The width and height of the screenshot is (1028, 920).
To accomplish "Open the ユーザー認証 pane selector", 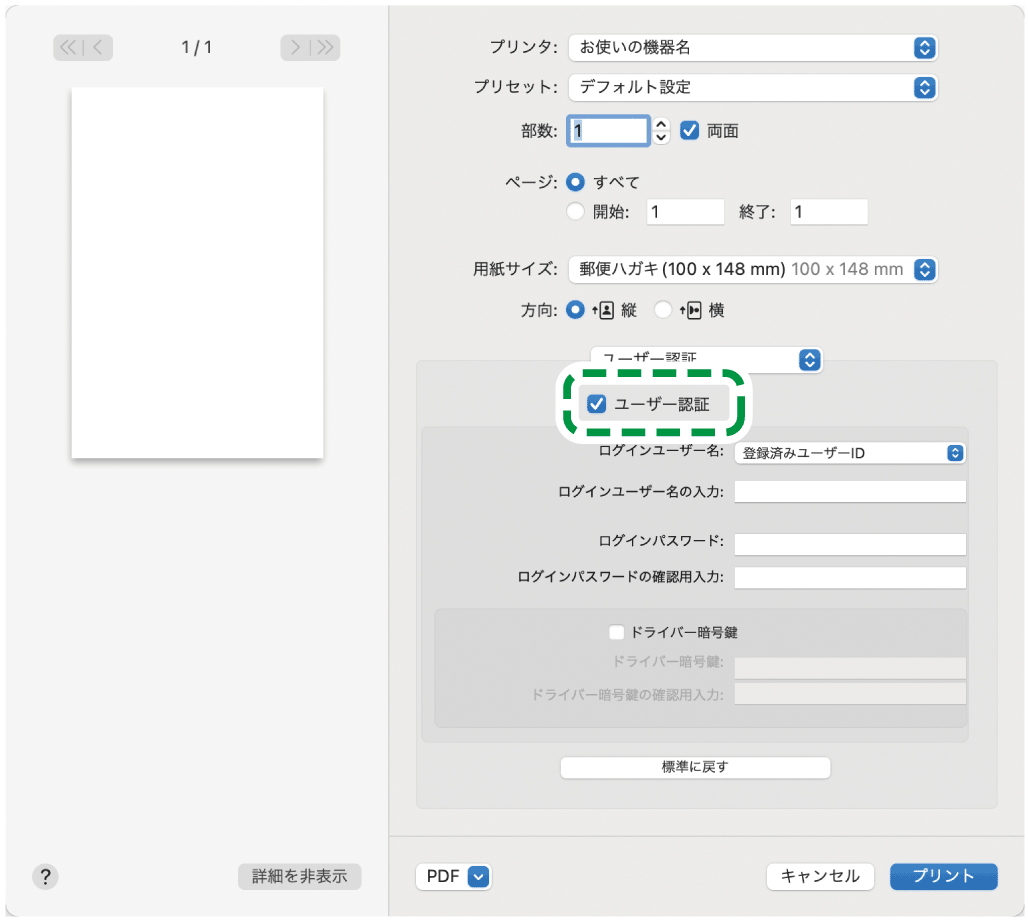I will point(810,360).
